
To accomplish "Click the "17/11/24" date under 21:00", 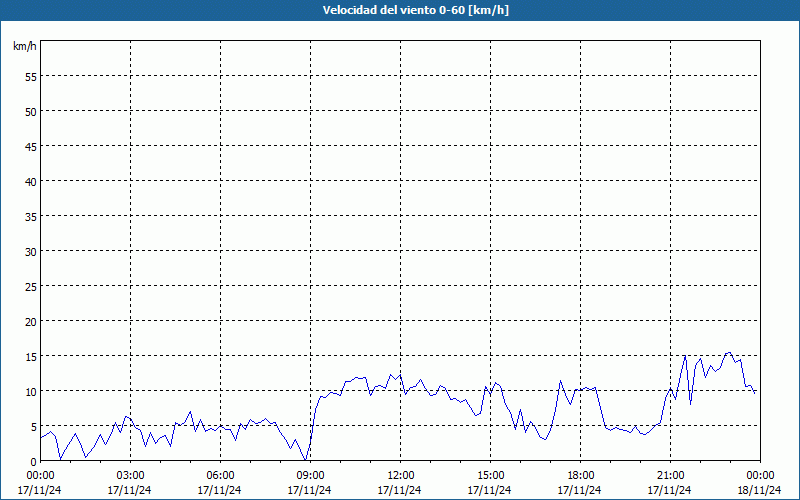I will tap(670, 490).
